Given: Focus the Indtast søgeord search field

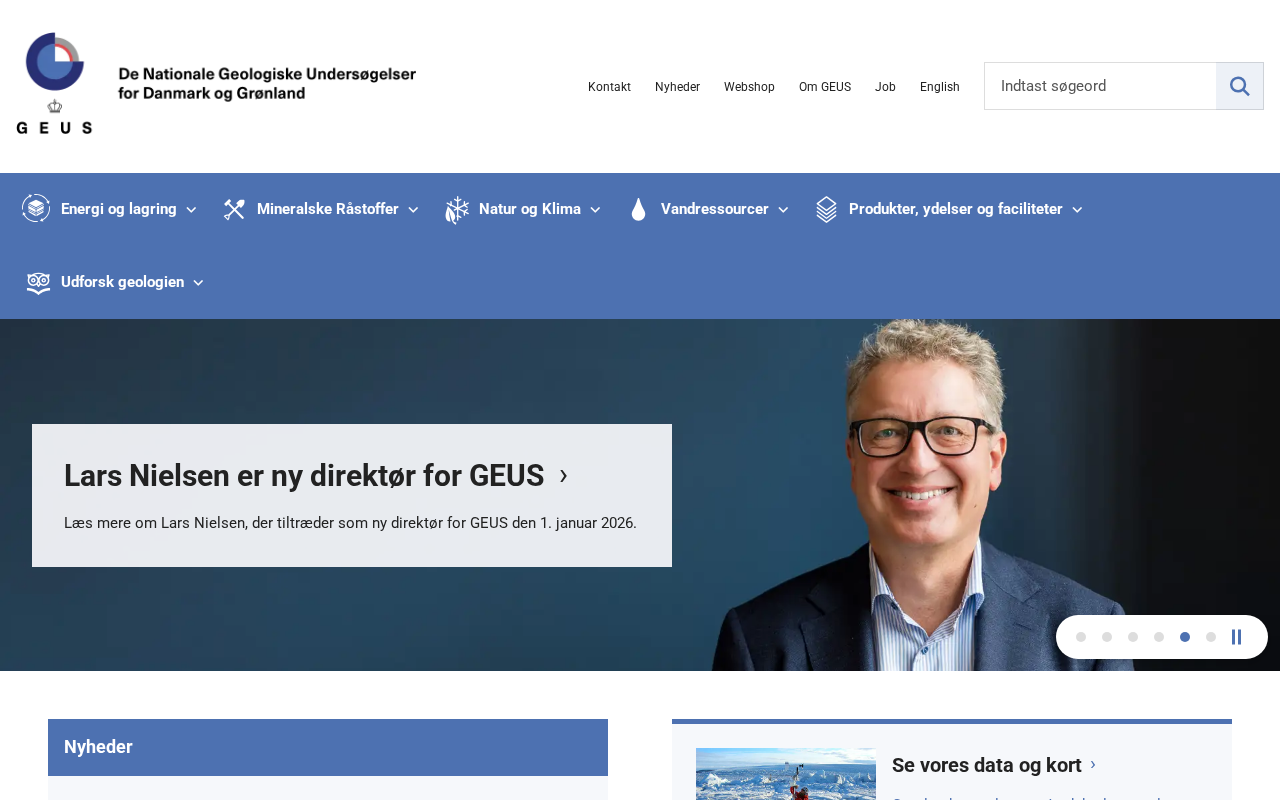Looking at the screenshot, I should pyautogui.click(x=1100, y=86).
